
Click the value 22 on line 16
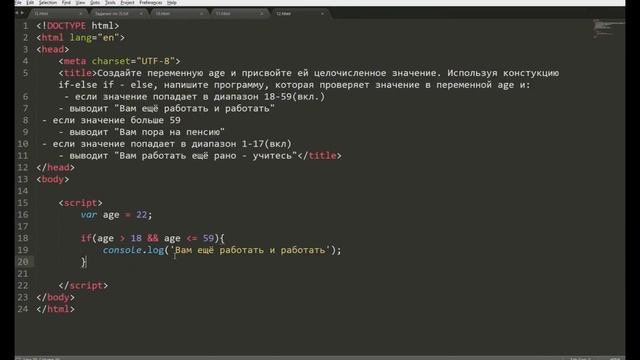[x=141, y=215]
